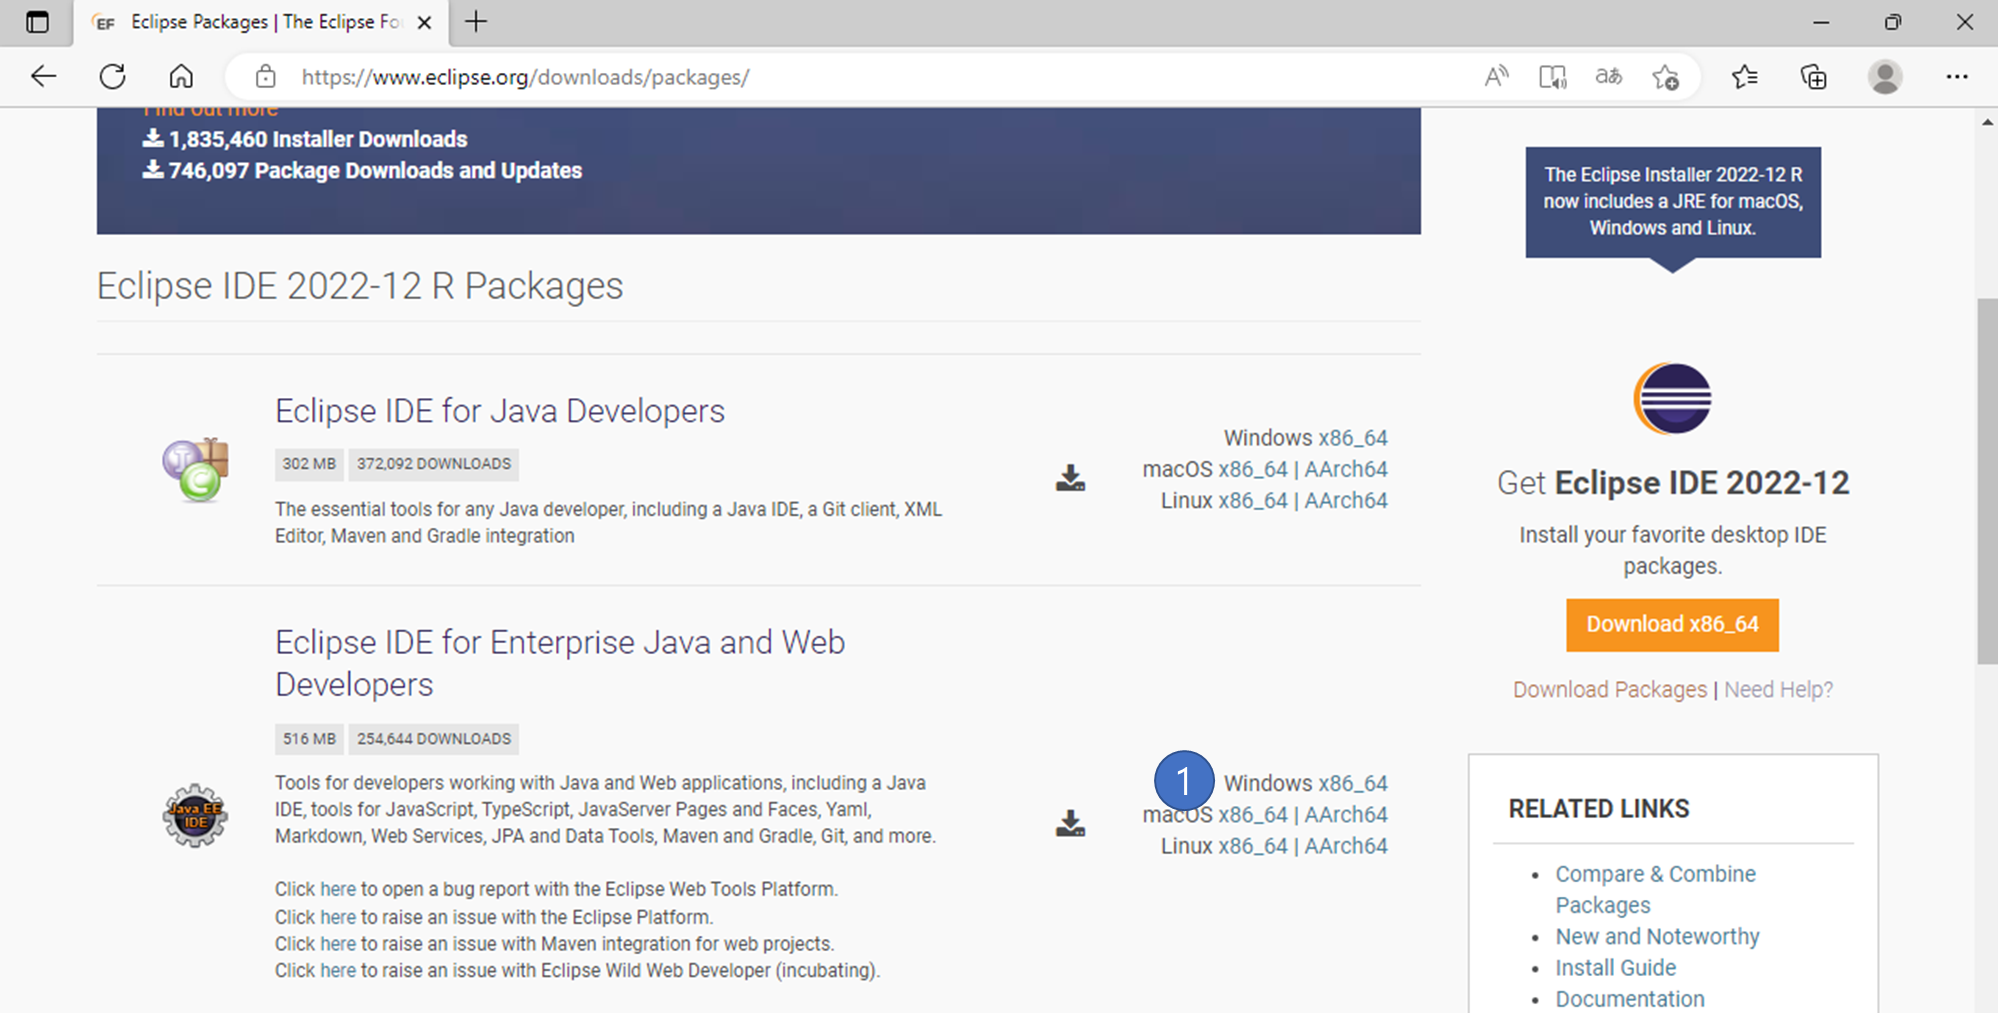The width and height of the screenshot is (1998, 1013).
Task: Download Enterprise Java Linux x86_64
Action: pyautogui.click(x=1252, y=845)
